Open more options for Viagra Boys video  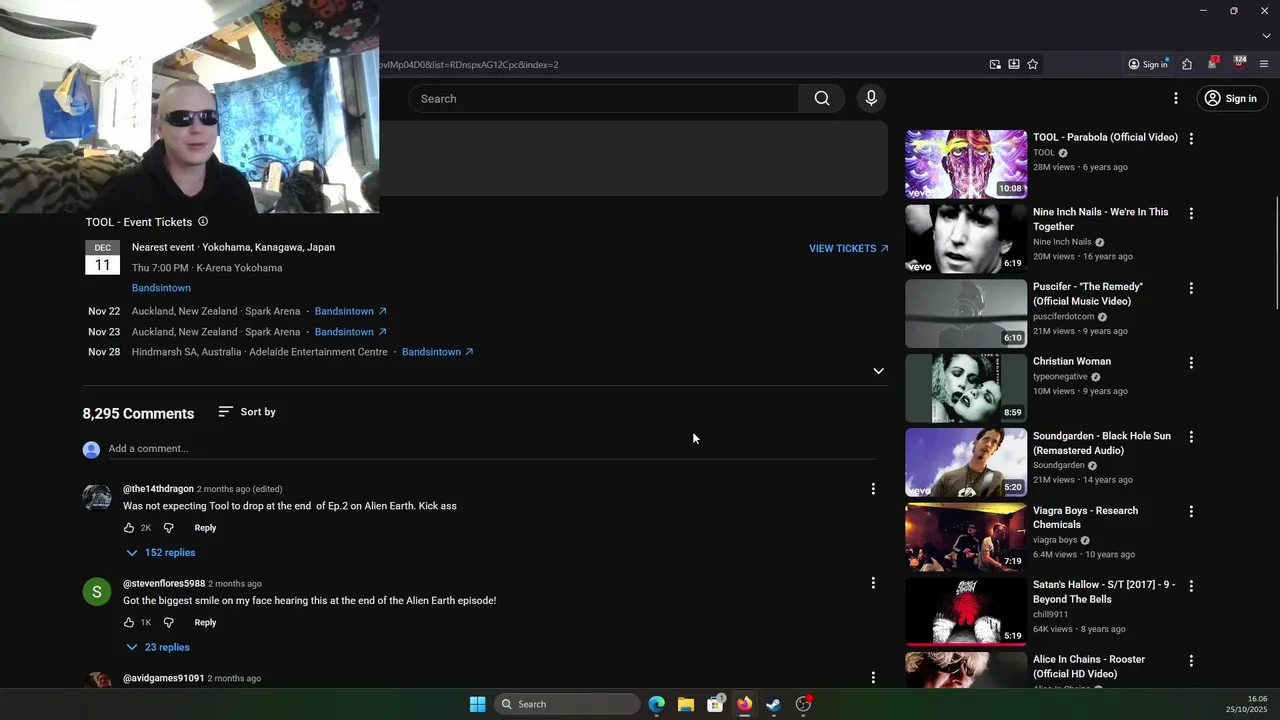tap(1191, 512)
